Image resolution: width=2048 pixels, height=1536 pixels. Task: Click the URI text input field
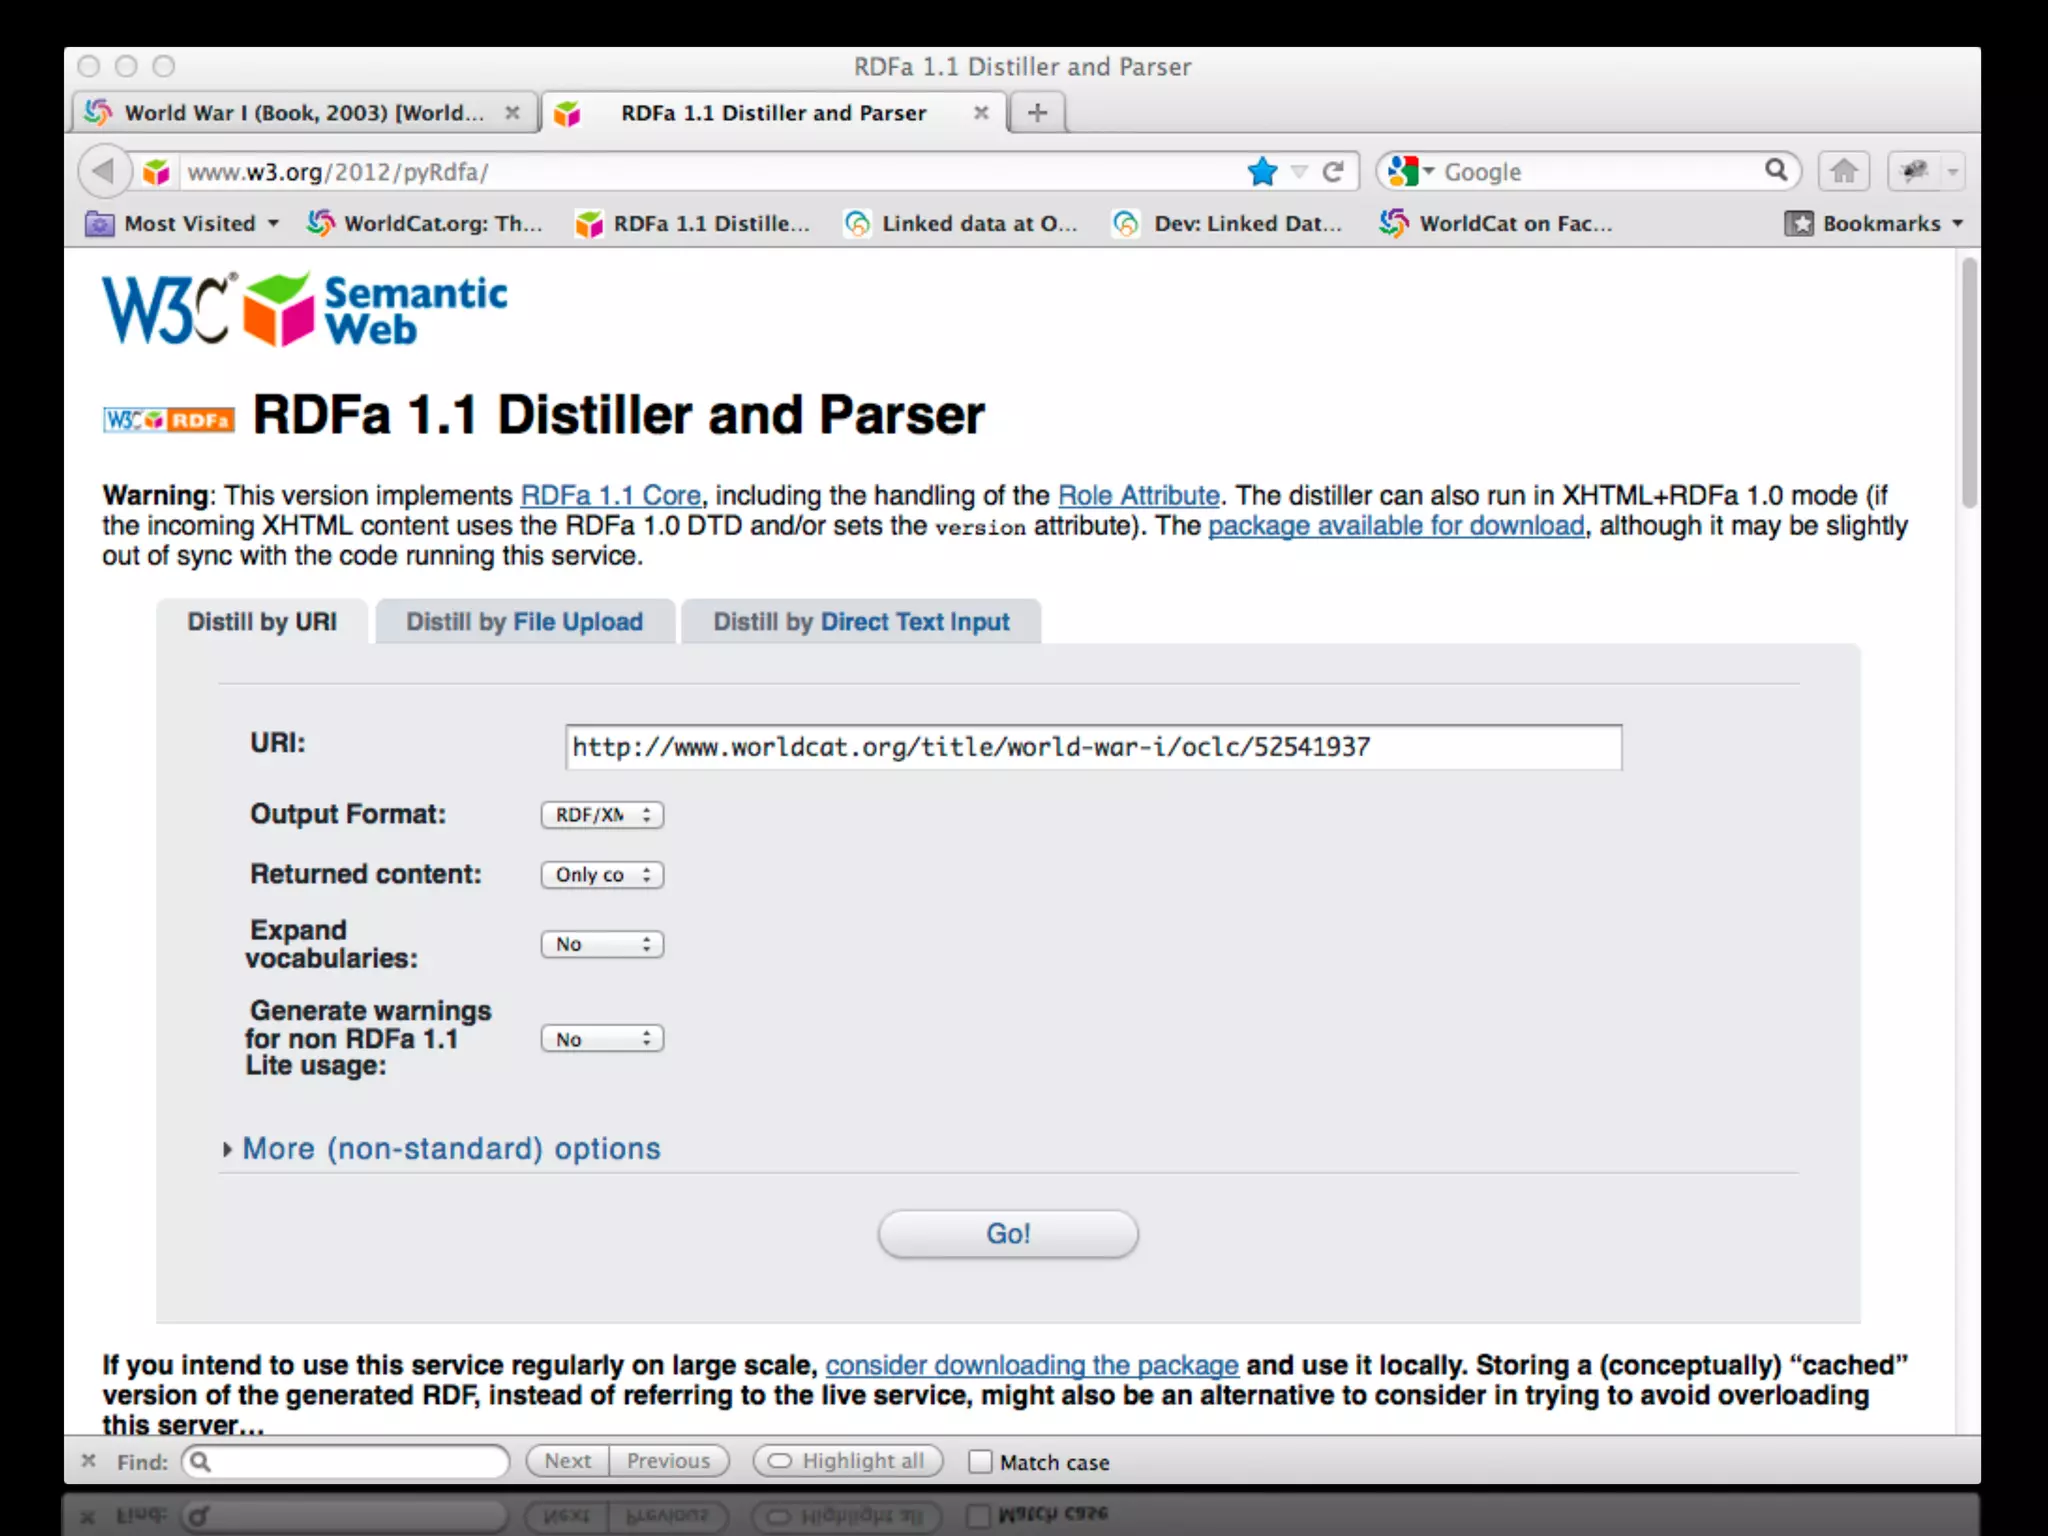pos(1092,748)
